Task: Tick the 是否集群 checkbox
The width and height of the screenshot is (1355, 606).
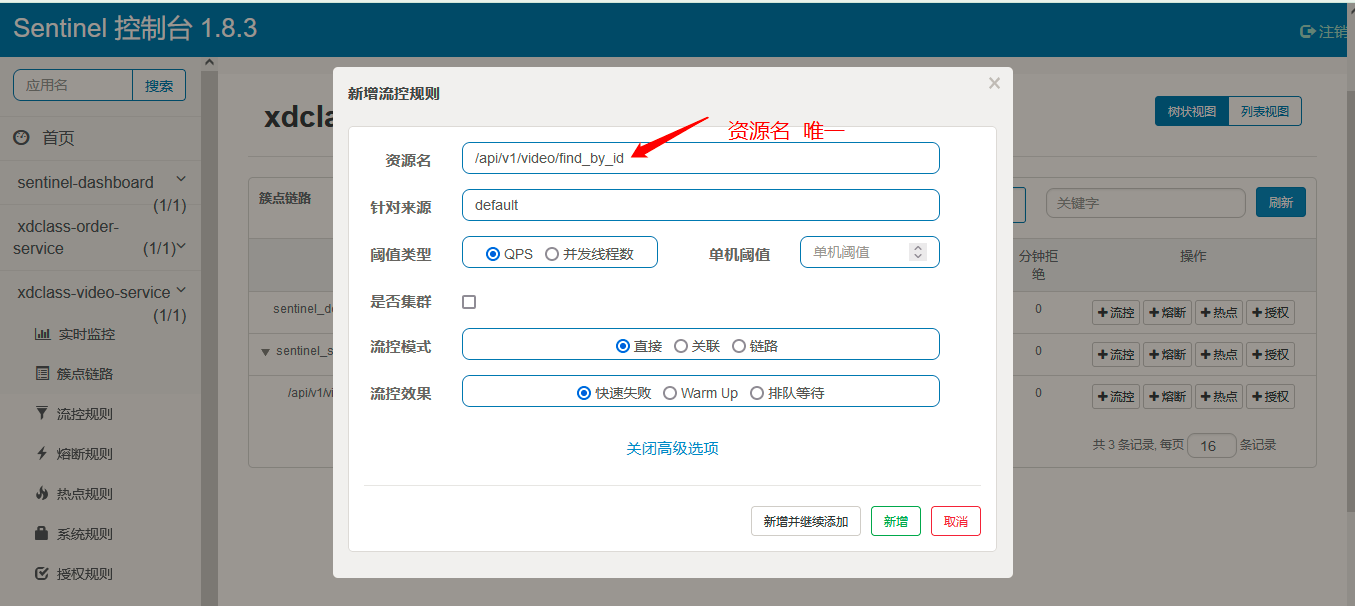Action: pos(469,302)
